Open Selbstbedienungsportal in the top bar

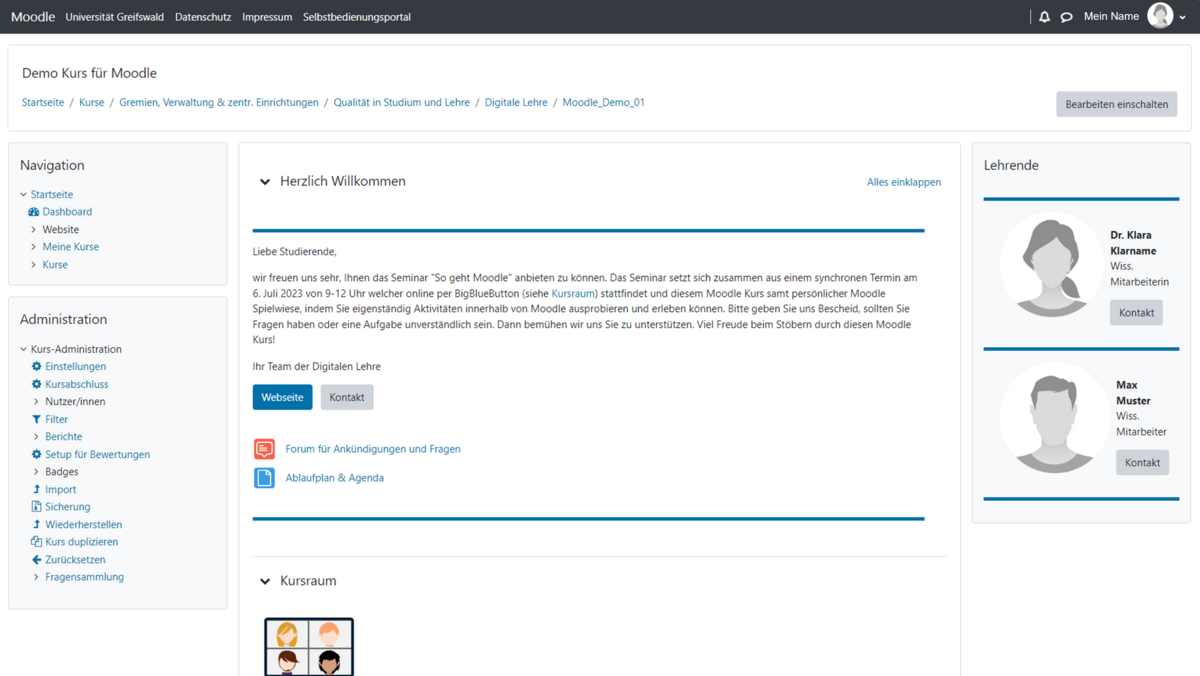click(357, 17)
